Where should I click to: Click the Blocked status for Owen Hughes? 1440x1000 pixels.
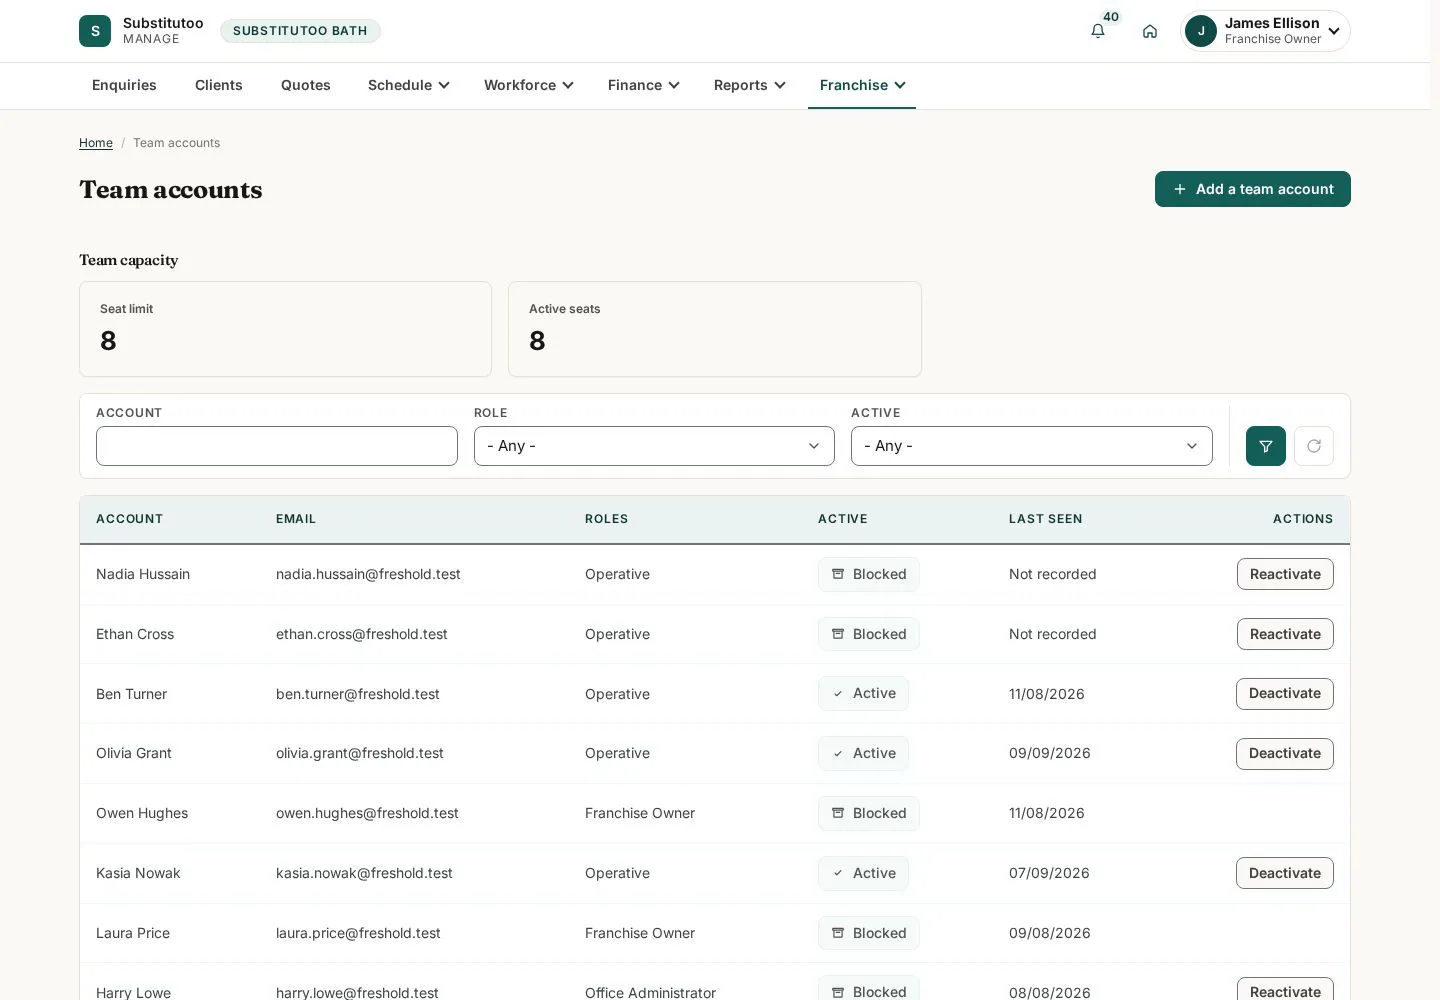869,813
